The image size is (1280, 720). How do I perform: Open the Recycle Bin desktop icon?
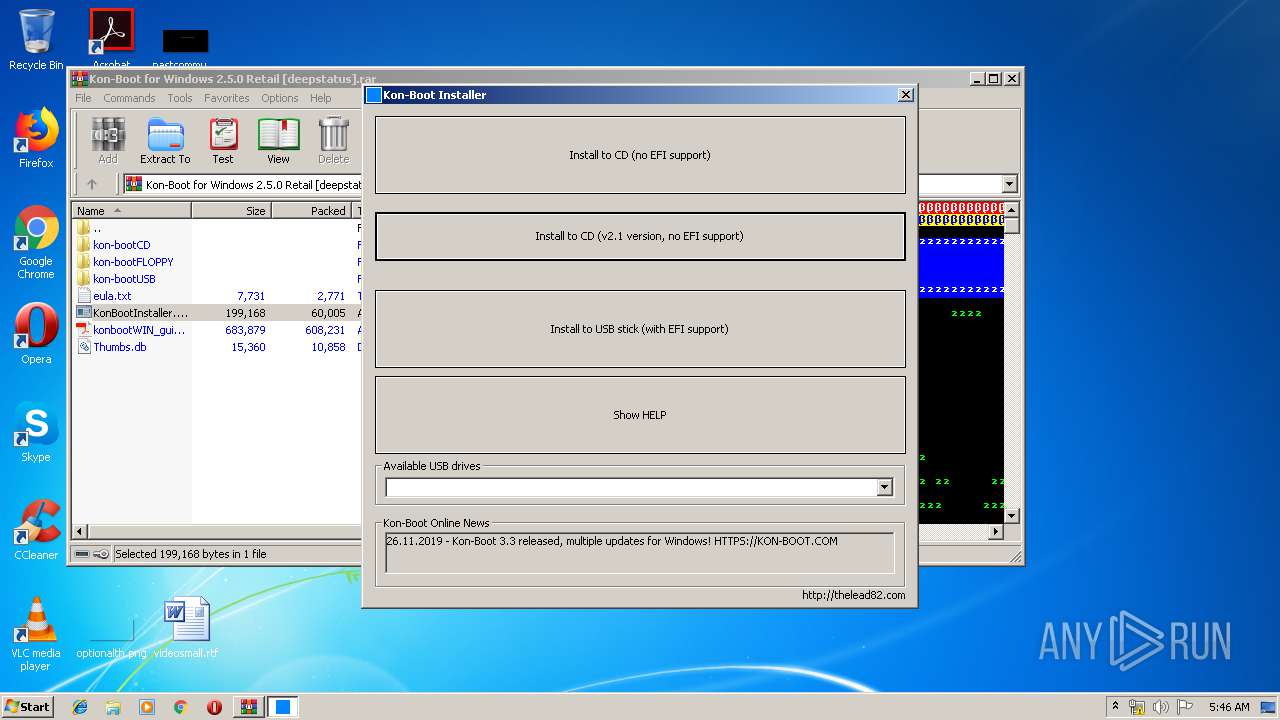click(36, 40)
